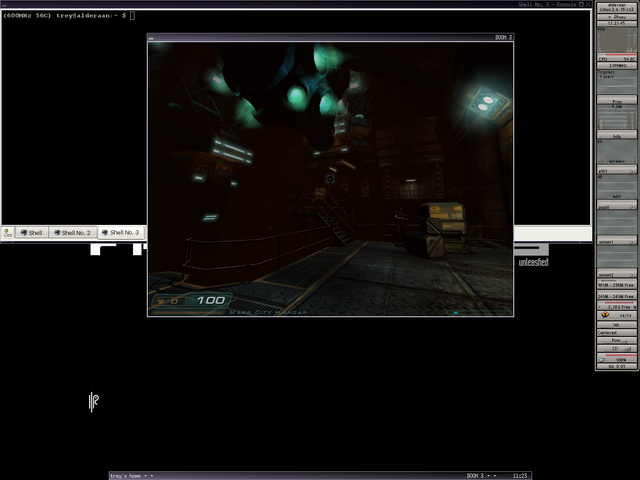The image size is (640, 480).
Task: Click the vmnet2 network panel in GKrellM
Action: (x=617, y=274)
